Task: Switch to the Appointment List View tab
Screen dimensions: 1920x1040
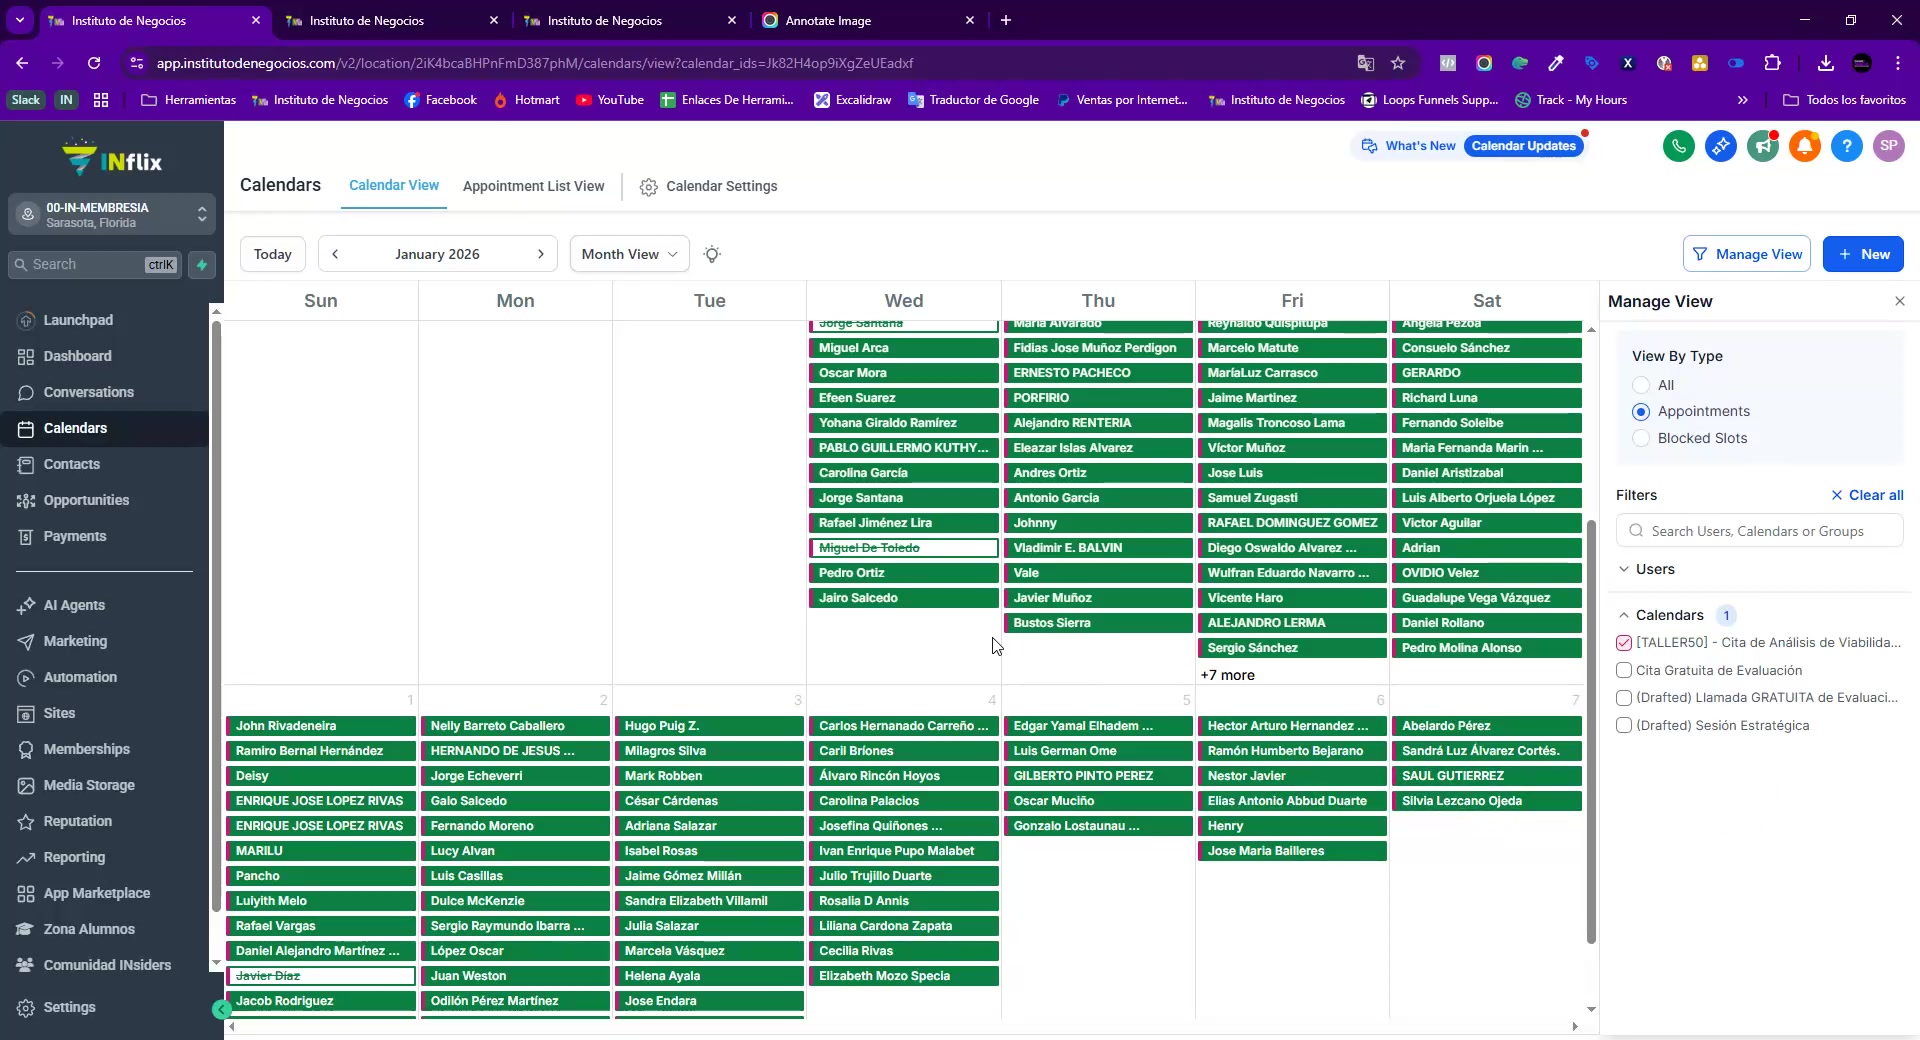Action: [x=533, y=186]
